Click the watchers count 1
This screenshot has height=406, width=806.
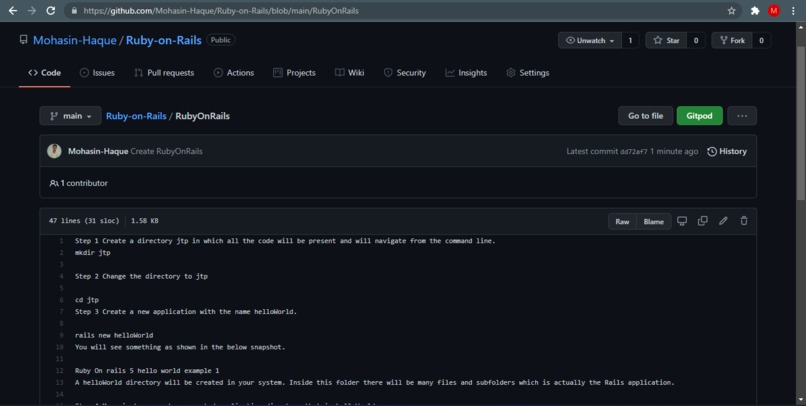click(630, 41)
